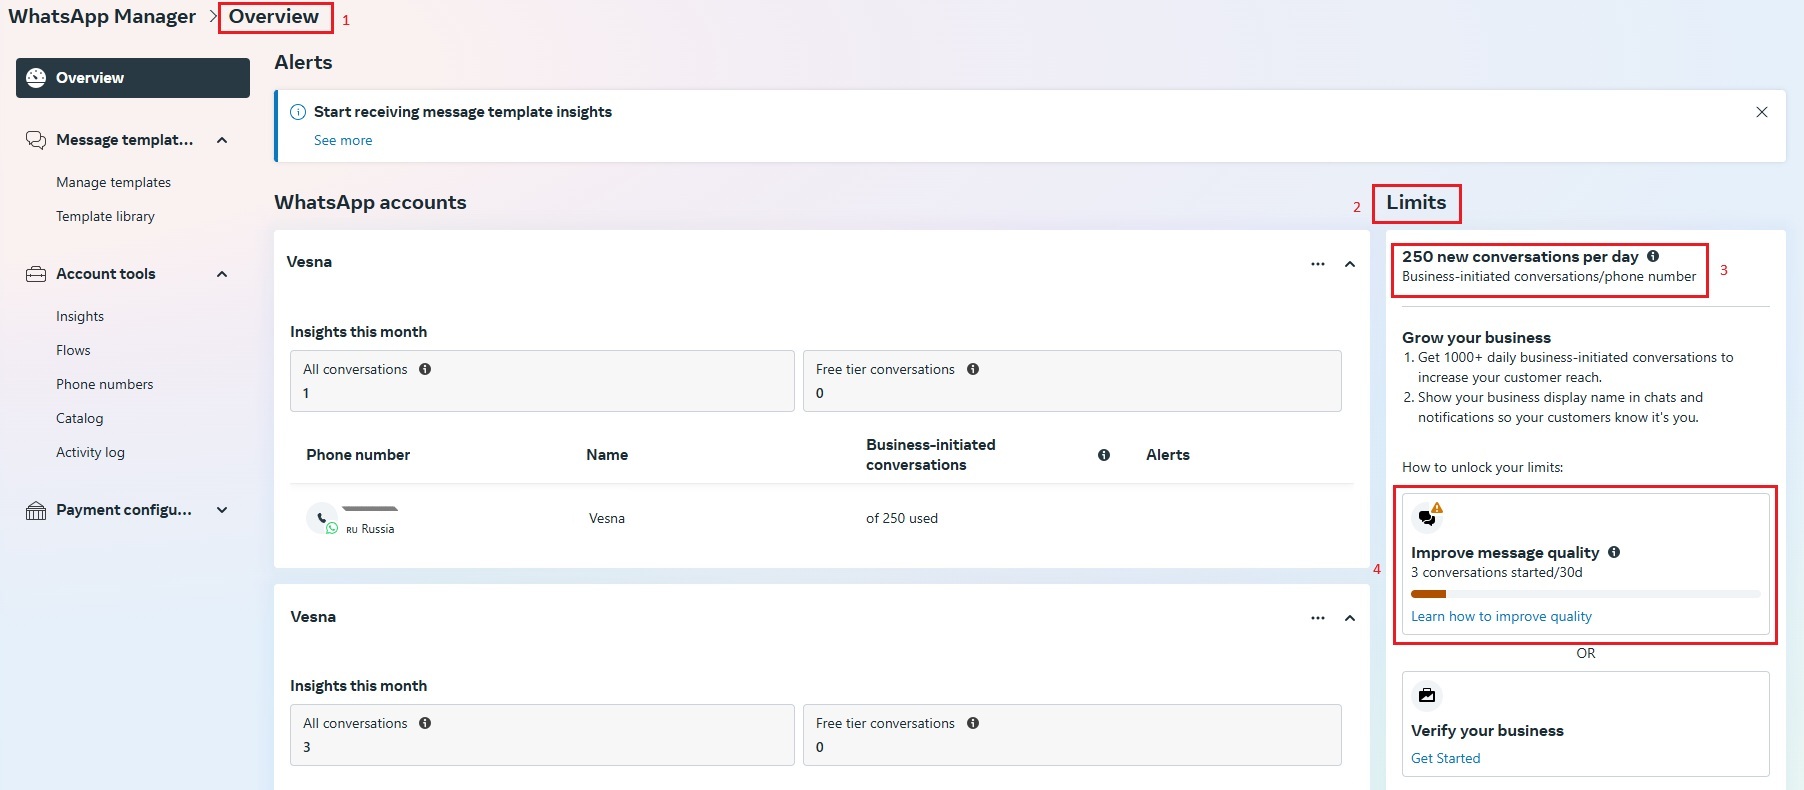The image size is (1804, 790).
Task: Click the See more link in alert
Action: pos(343,140)
